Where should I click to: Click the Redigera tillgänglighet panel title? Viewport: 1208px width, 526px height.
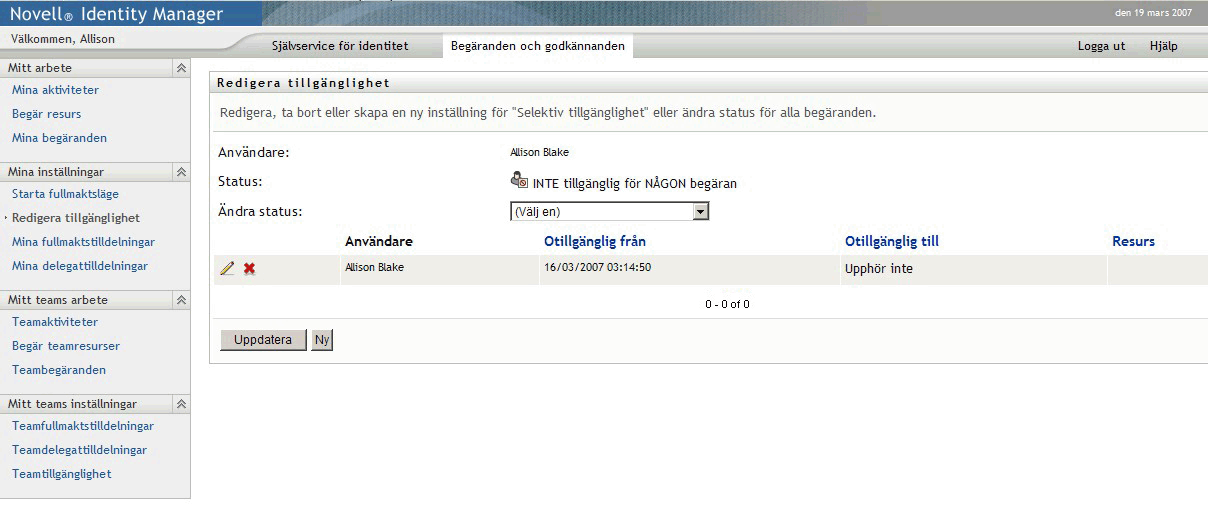coord(303,83)
